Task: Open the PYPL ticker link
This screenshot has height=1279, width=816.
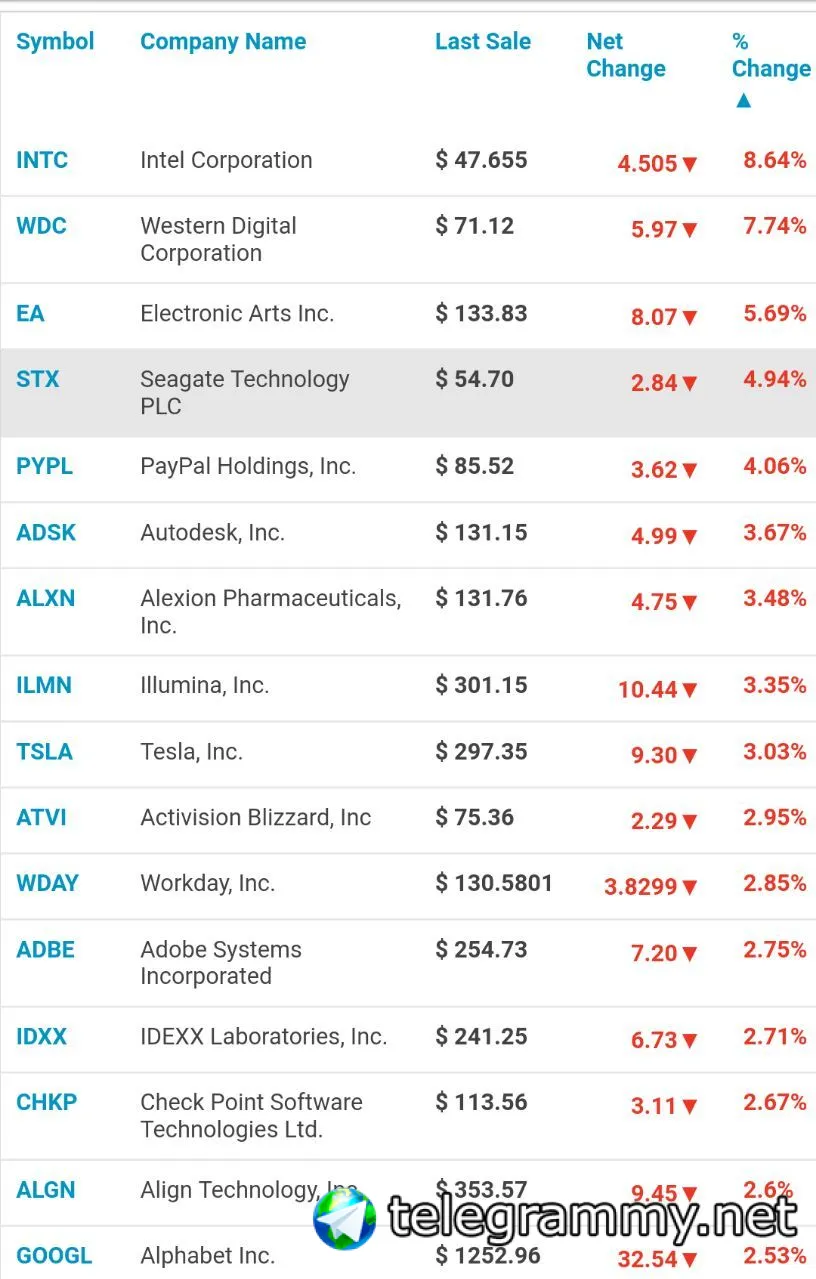Action: coord(44,466)
